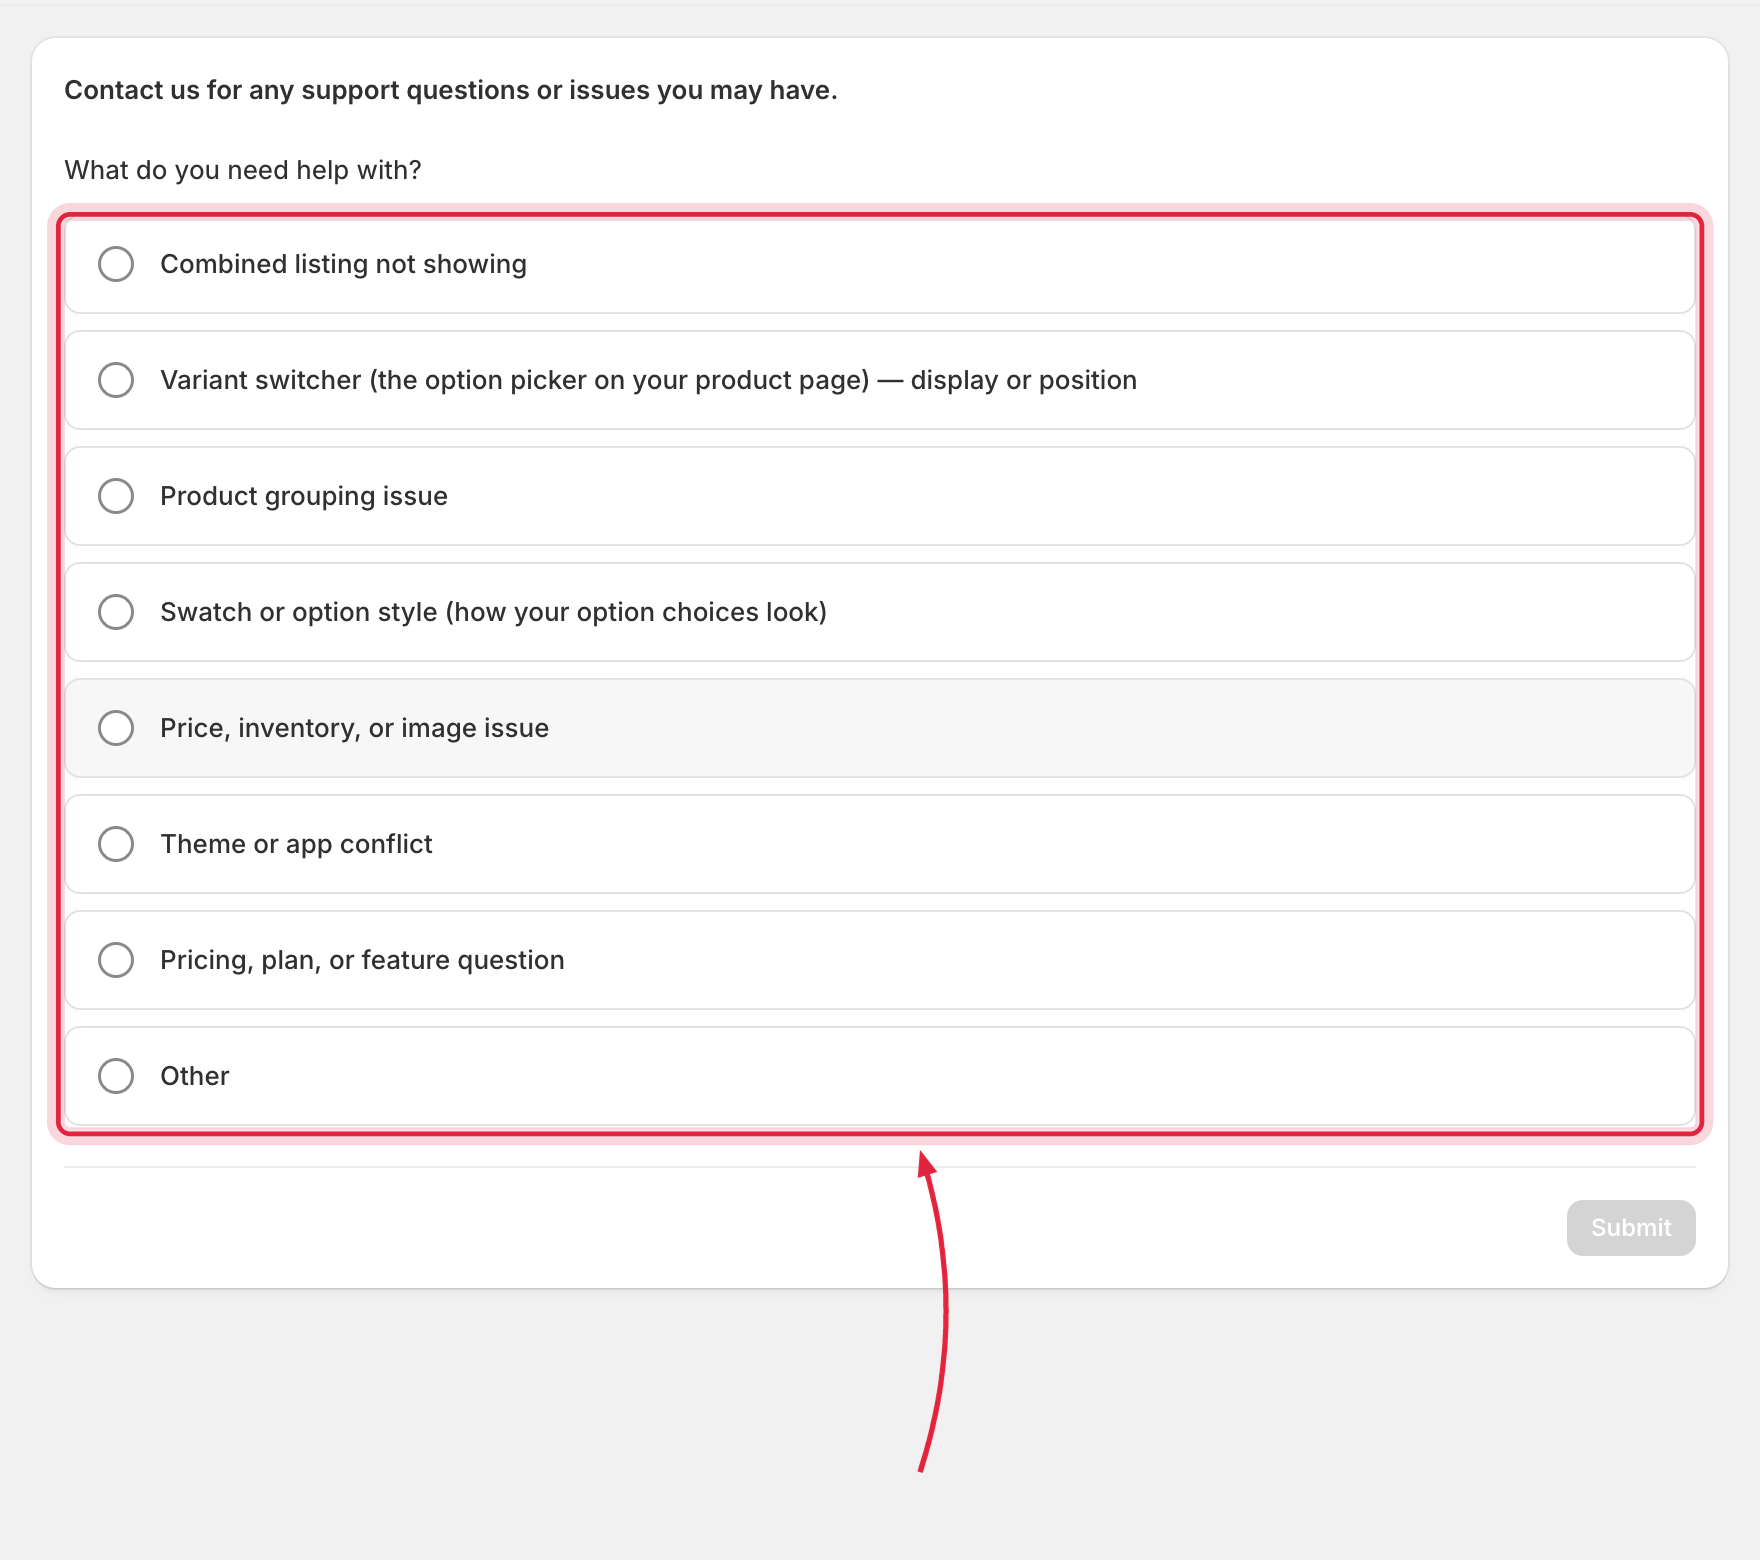Select the Combined listing not showing radio button
The height and width of the screenshot is (1560, 1760).
tap(116, 264)
